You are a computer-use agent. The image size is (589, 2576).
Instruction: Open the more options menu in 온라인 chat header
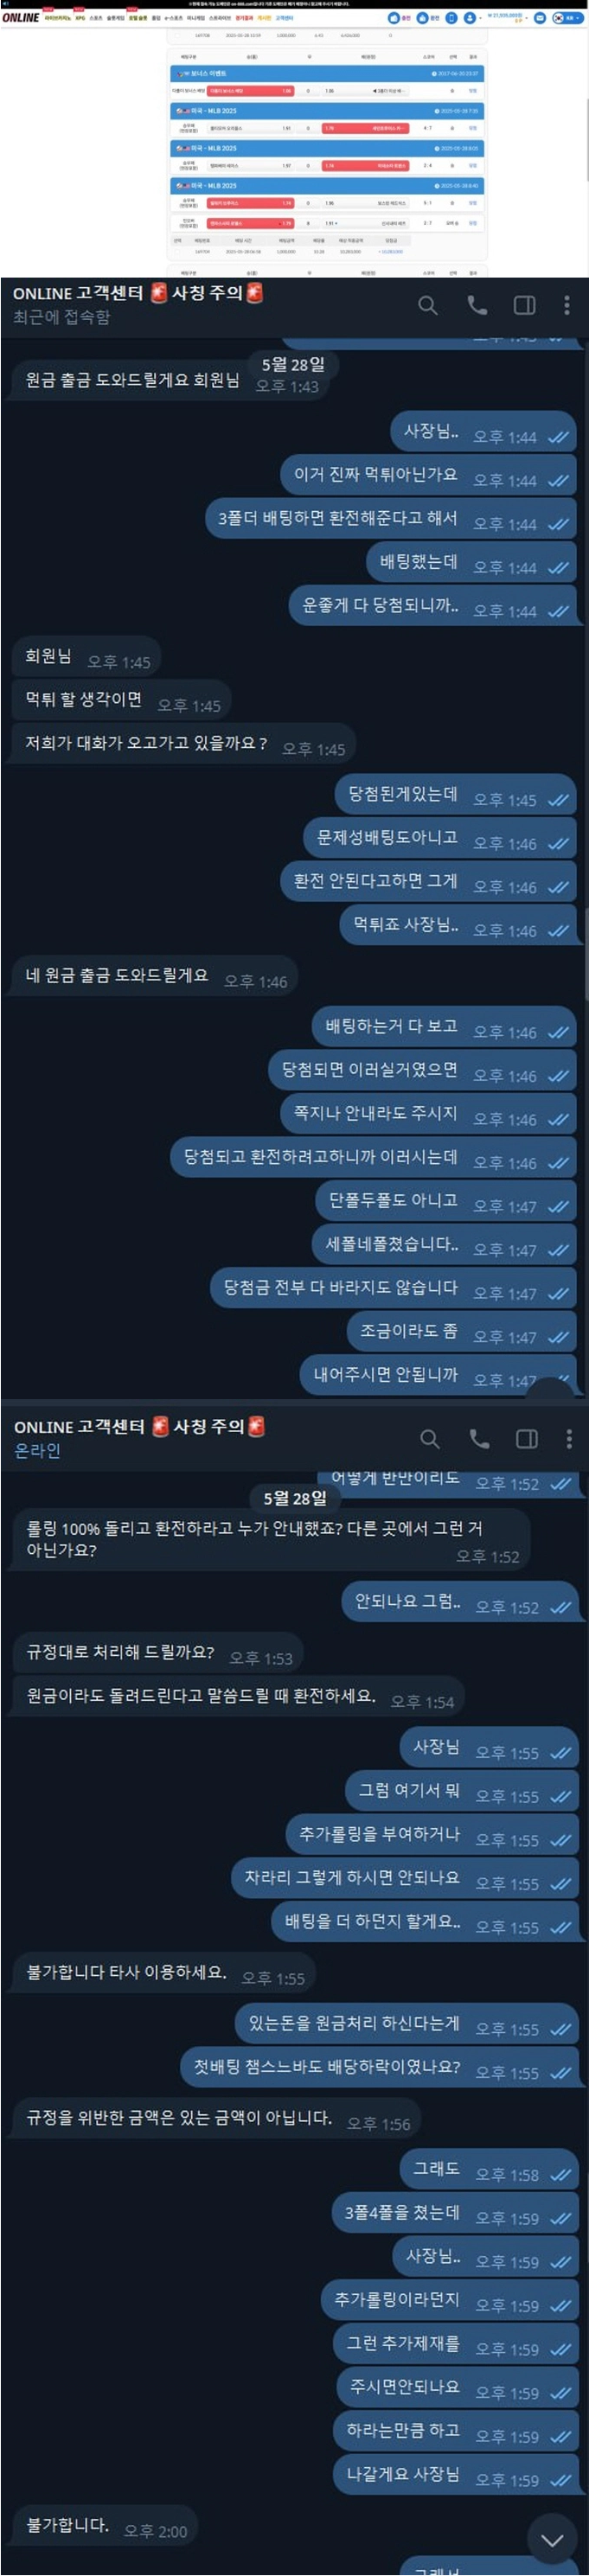click(569, 1439)
